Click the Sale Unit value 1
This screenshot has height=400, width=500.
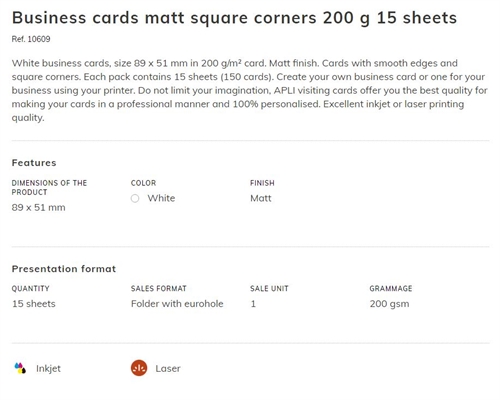click(x=253, y=304)
